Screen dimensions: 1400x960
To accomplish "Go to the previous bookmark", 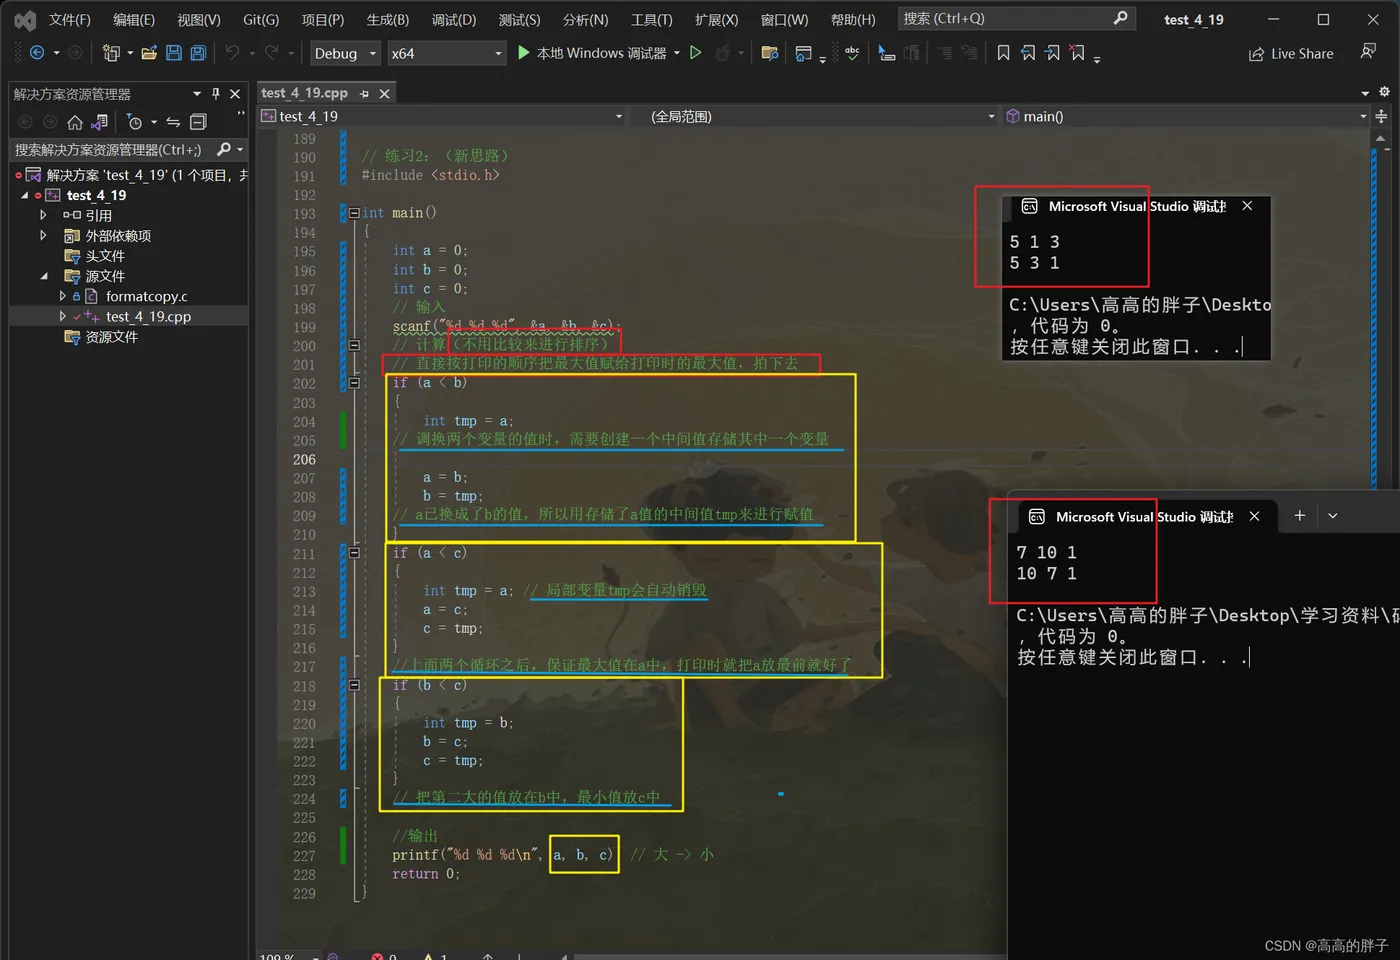I will pos(1028,53).
